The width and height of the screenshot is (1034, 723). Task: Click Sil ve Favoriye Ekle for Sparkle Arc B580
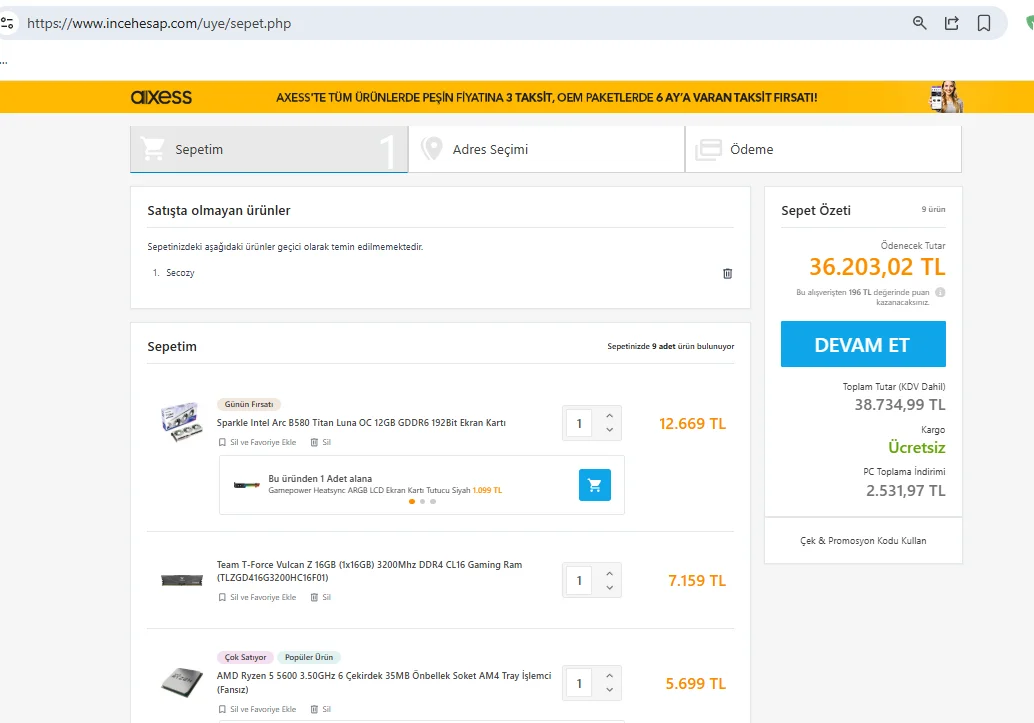click(x=263, y=443)
